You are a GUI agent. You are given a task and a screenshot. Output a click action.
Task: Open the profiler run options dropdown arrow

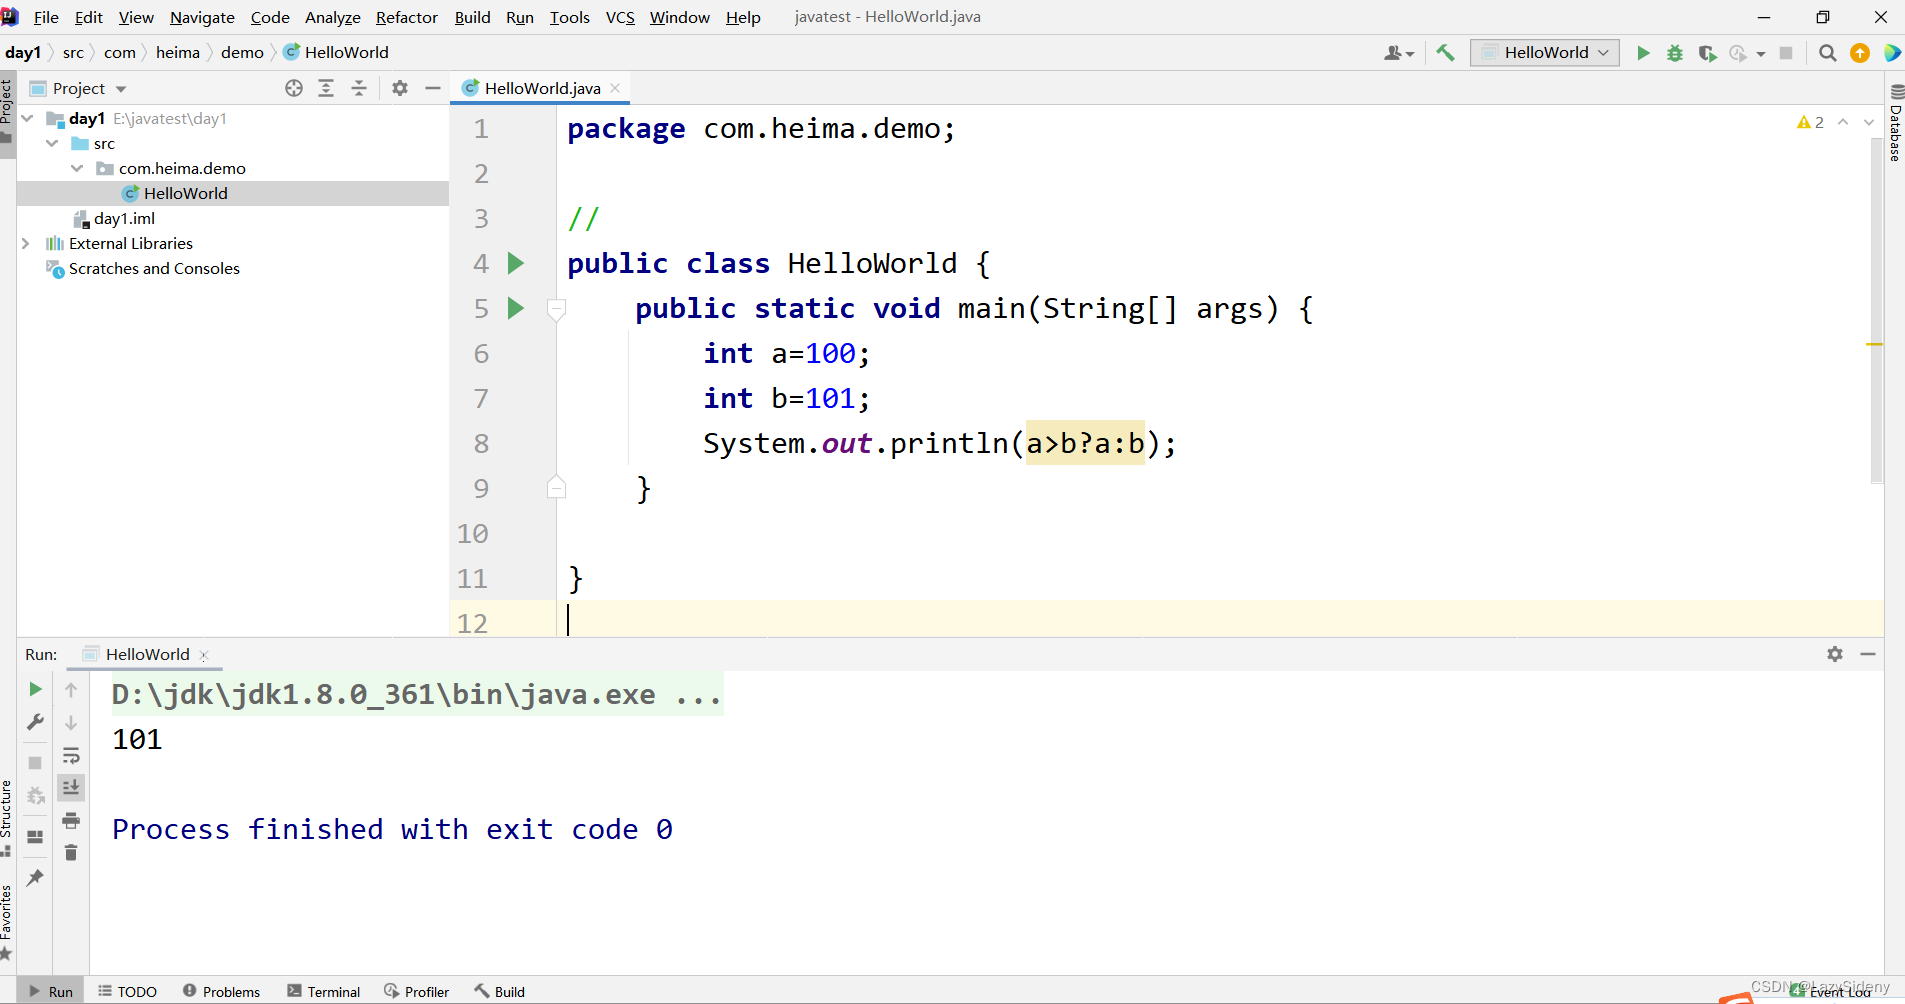1761,53
